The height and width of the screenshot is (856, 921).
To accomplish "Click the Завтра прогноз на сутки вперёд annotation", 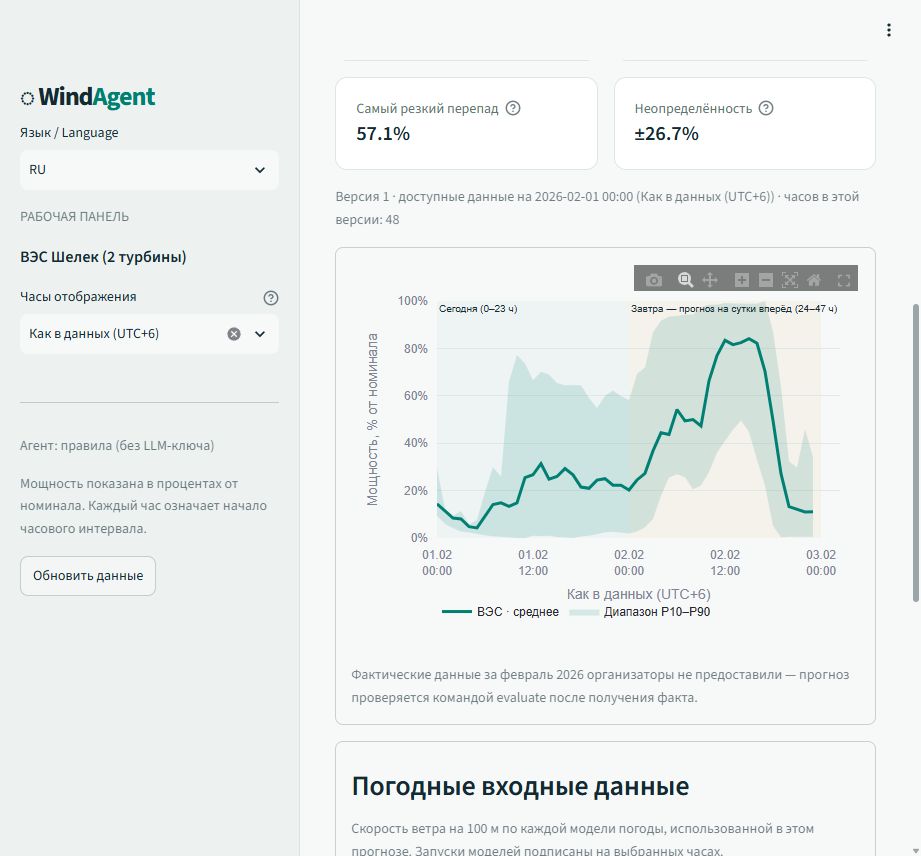I will point(734,308).
